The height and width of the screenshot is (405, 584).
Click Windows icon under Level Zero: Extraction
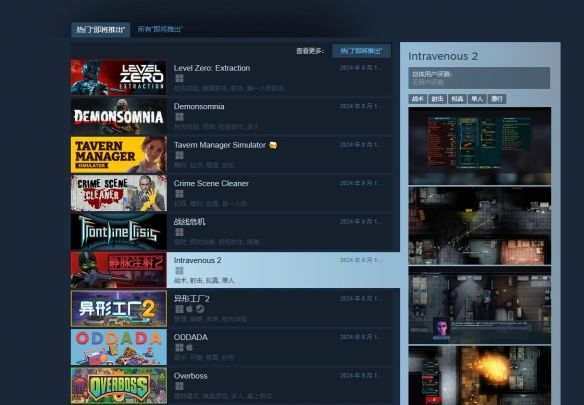(179, 78)
